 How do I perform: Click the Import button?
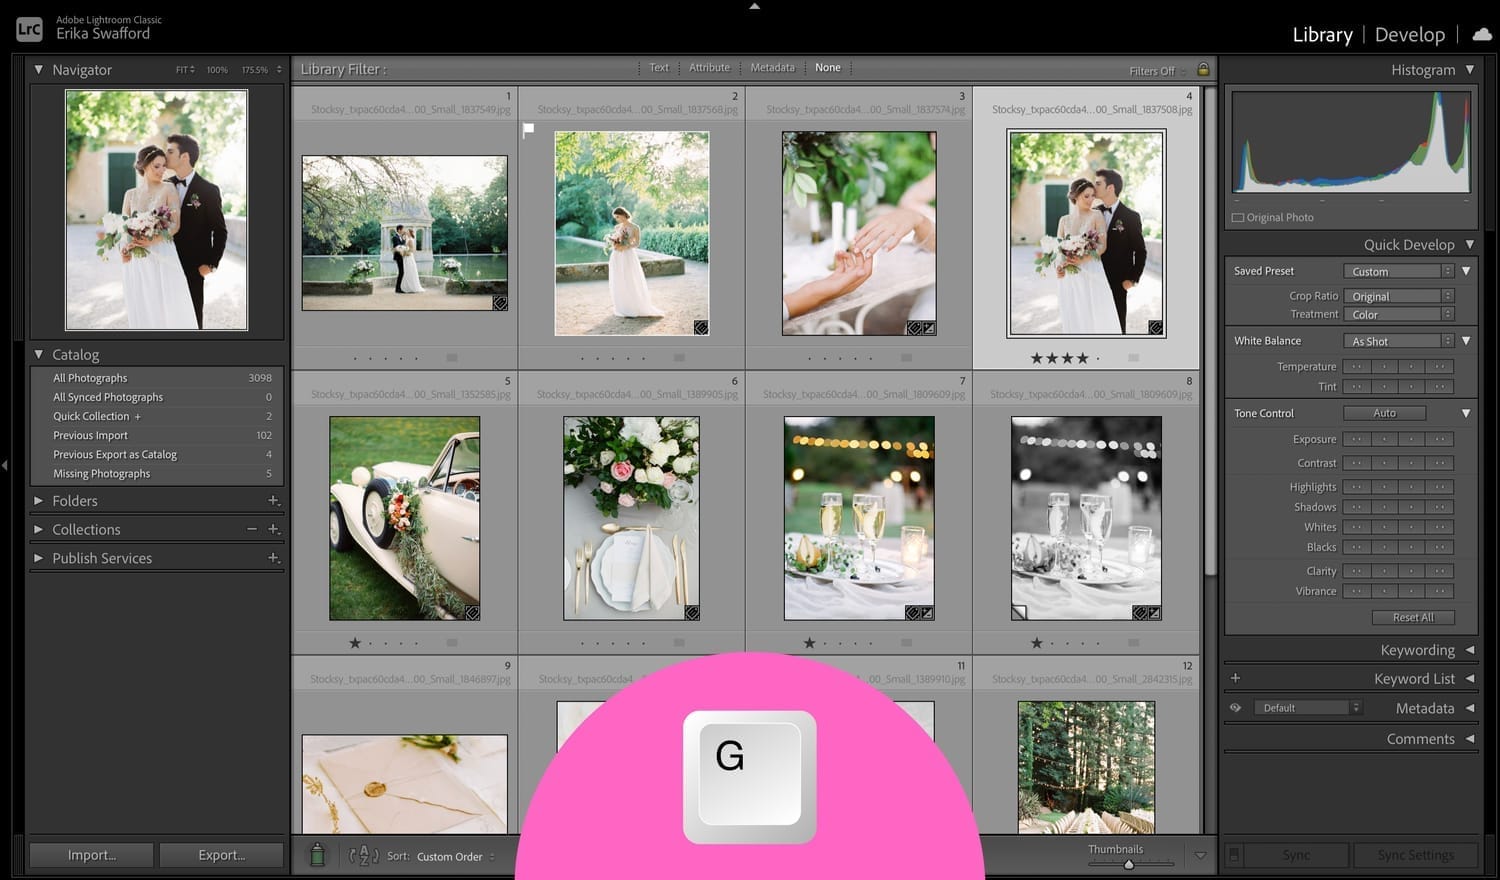(x=92, y=855)
